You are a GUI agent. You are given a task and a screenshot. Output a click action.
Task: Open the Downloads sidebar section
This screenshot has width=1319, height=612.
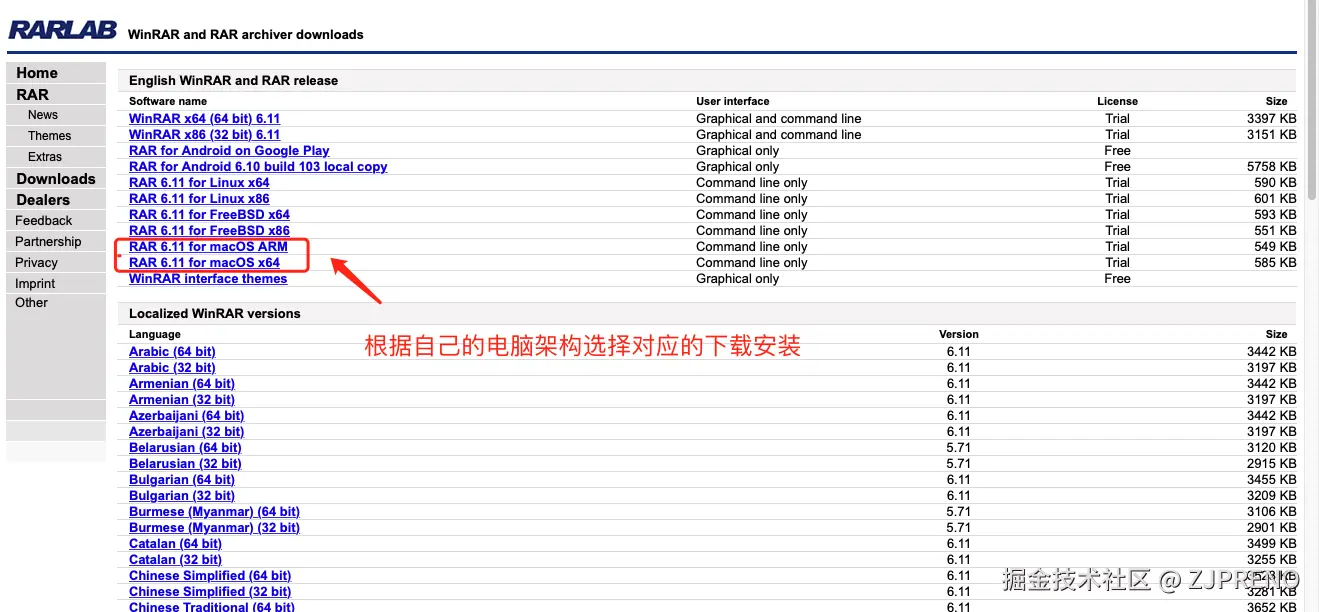(x=56, y=179)
